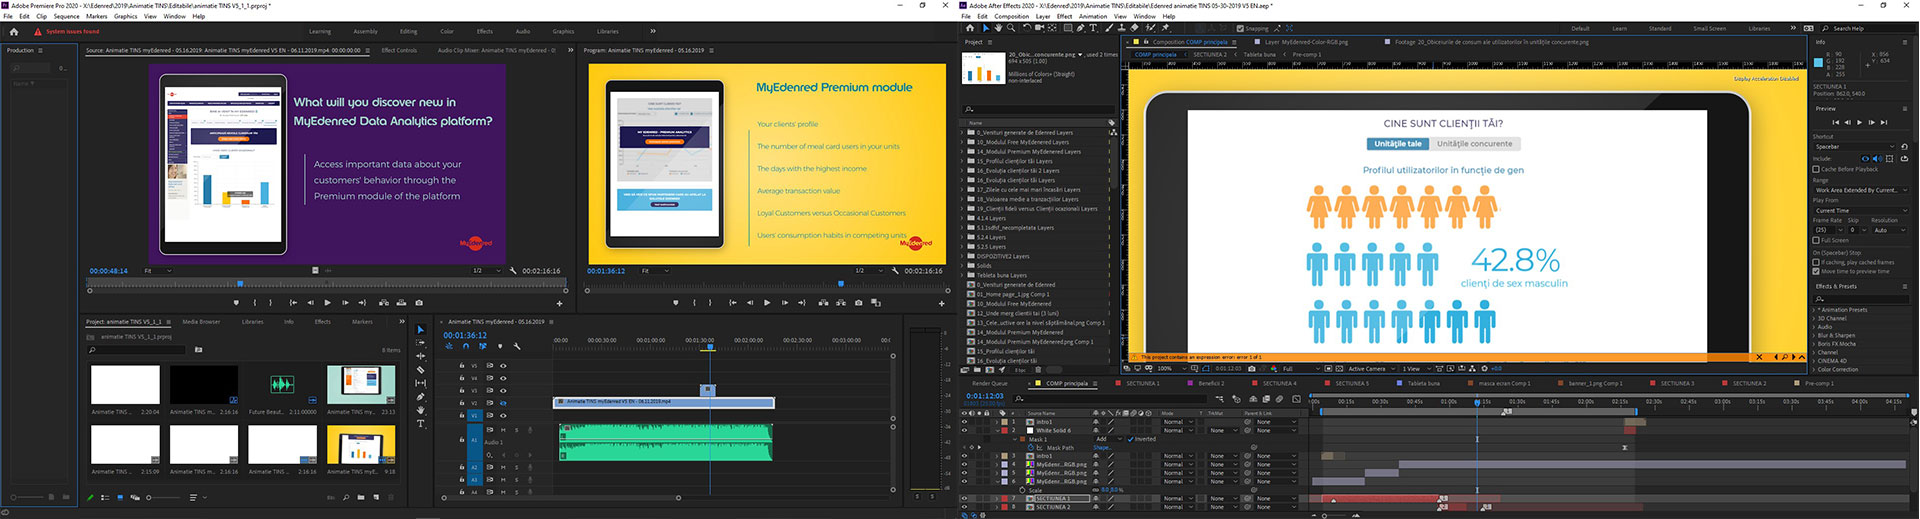Viewport: 1920px width, 519px height.
Task: Toggle V5 track output eye icon
Action: click(503, 365)
